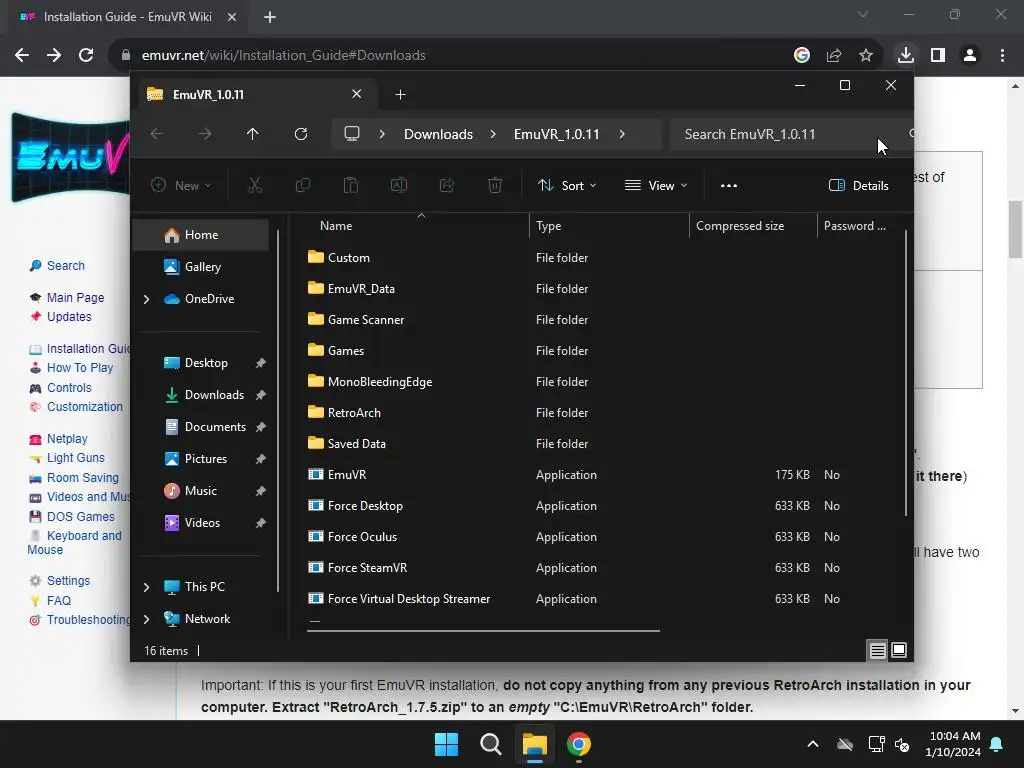Expand the OneDrive tree node

click(146, 299)
